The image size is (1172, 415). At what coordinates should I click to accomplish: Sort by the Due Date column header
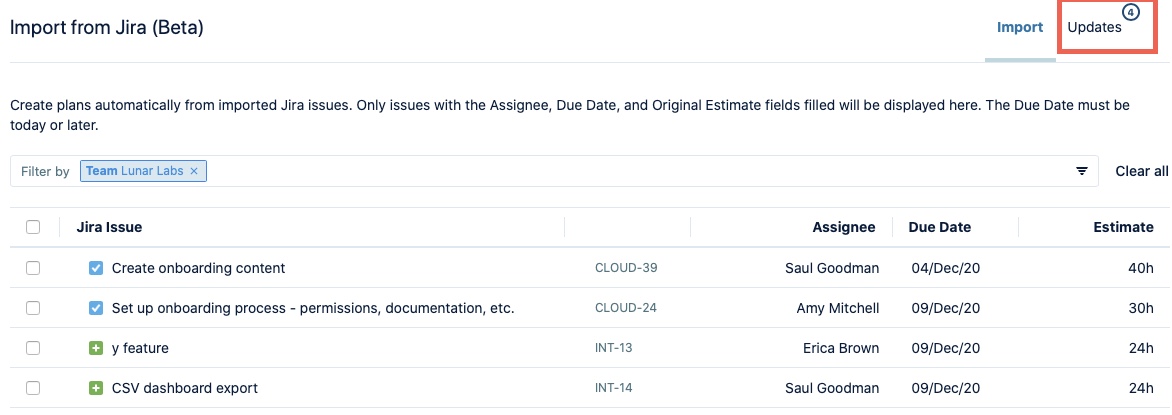[939, 227]
